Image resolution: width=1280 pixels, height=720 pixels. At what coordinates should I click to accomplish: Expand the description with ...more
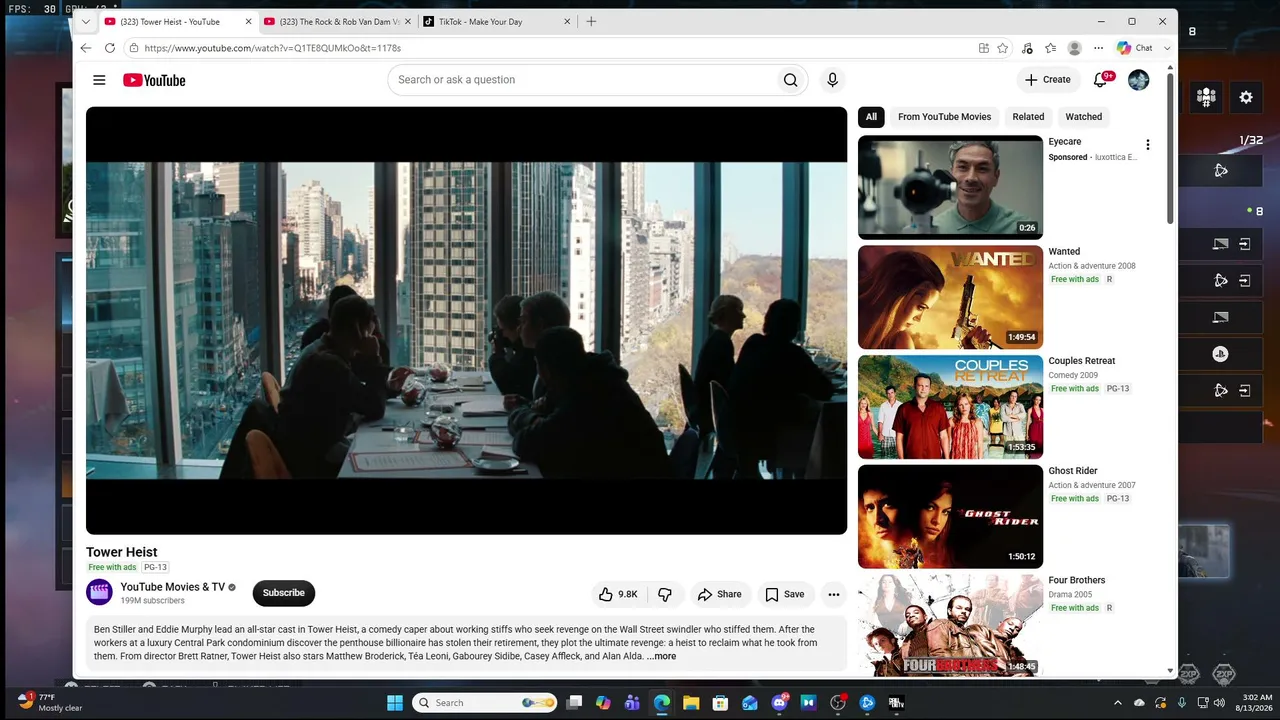[661, 656]
